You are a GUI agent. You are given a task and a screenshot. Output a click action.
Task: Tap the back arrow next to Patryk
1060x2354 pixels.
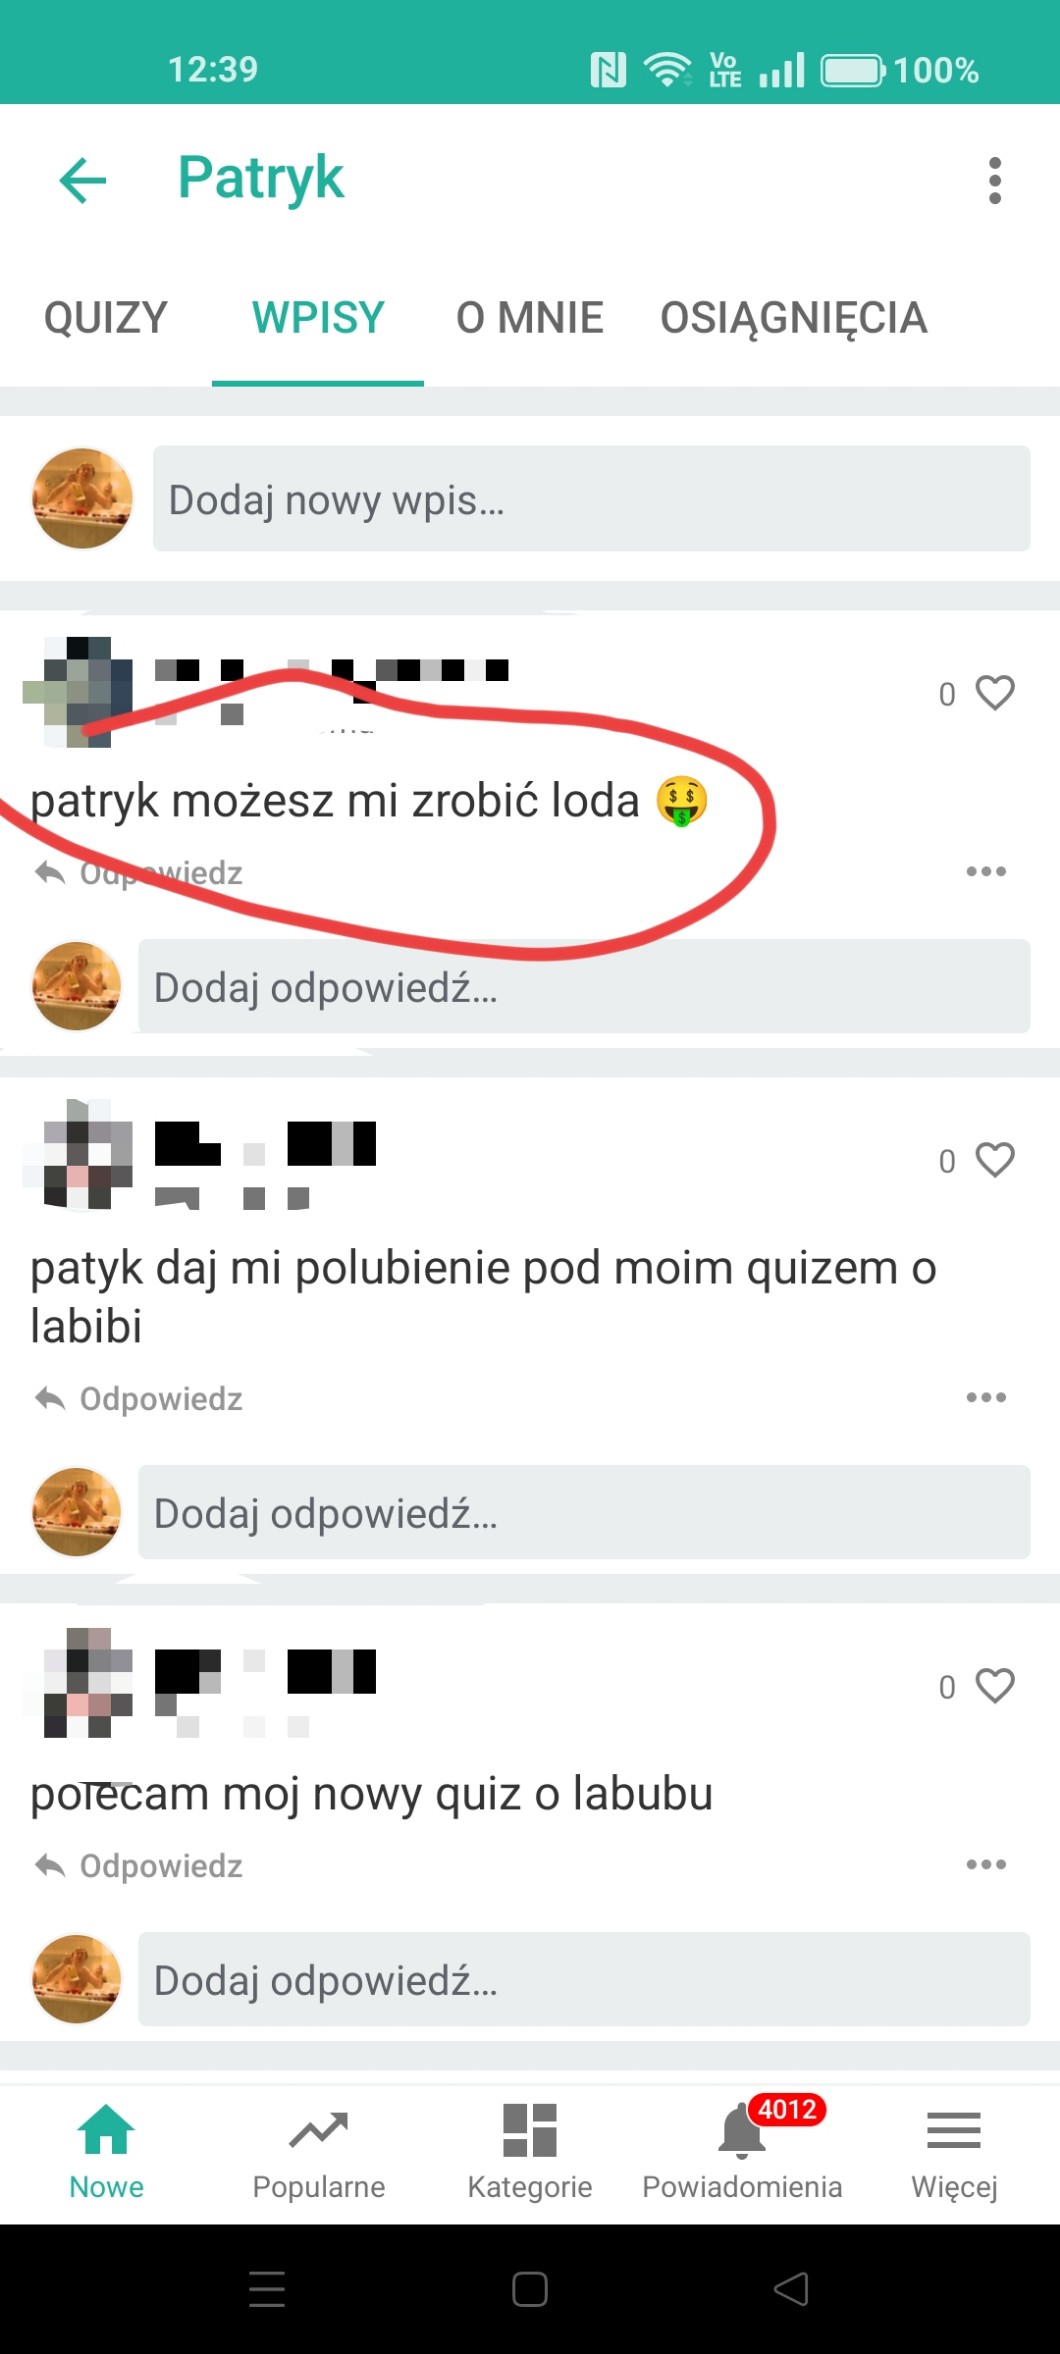pyautogui.click(x=83, y=181)
